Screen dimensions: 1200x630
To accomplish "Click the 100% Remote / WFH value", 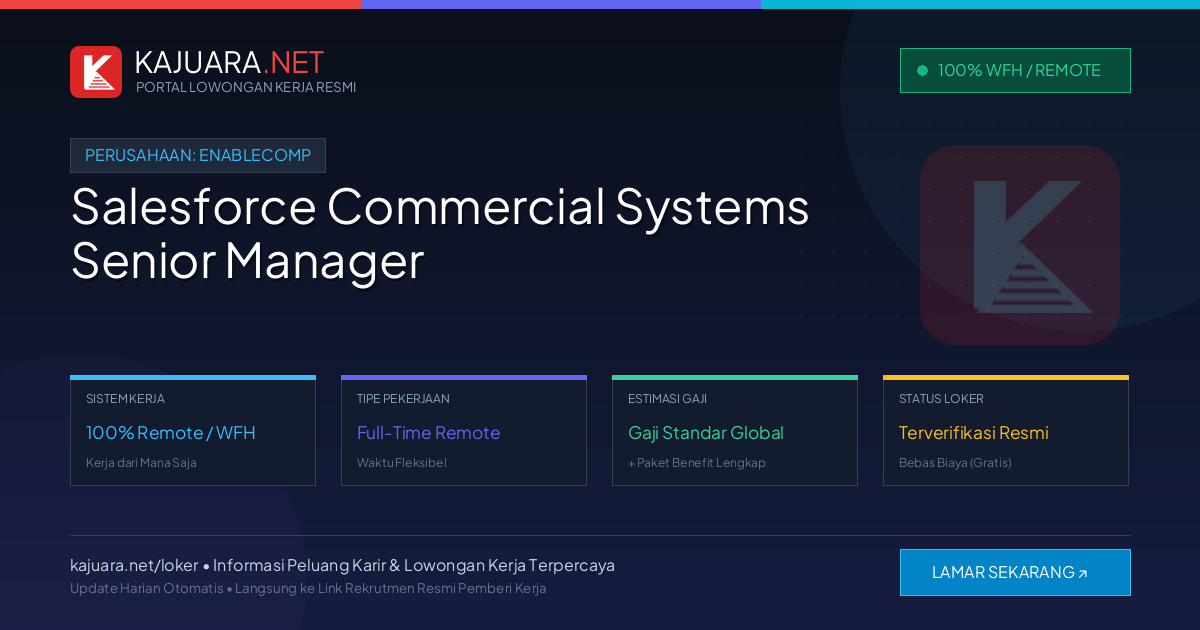I will click(171, 433).
